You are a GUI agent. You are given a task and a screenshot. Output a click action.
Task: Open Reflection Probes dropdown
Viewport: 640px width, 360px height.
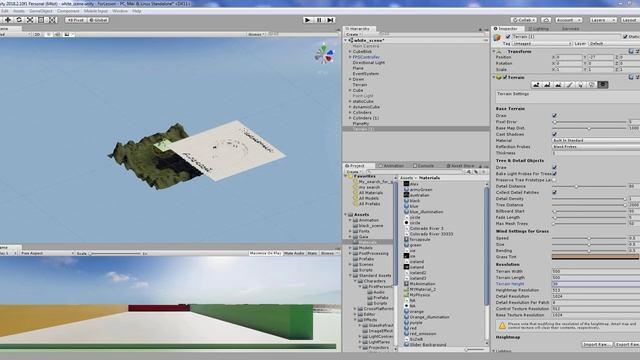[x=596, y=146]
